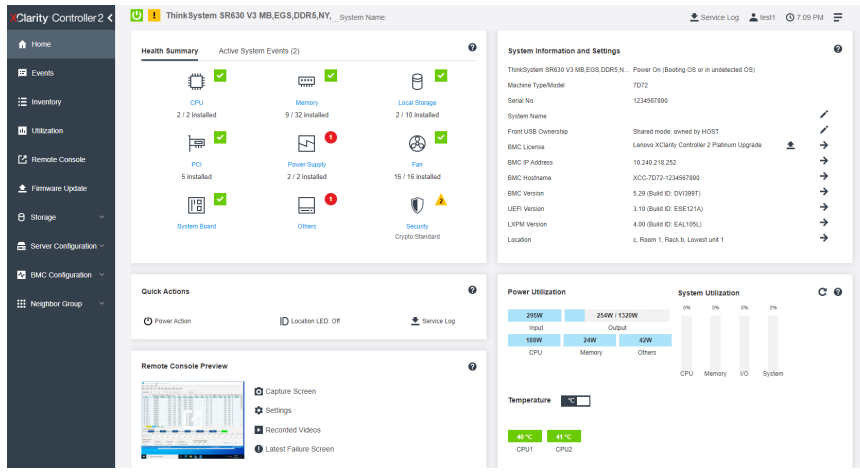860x476 pixels.
Task: Open the remote console preview thumbnail
Action: click(193, 420)
